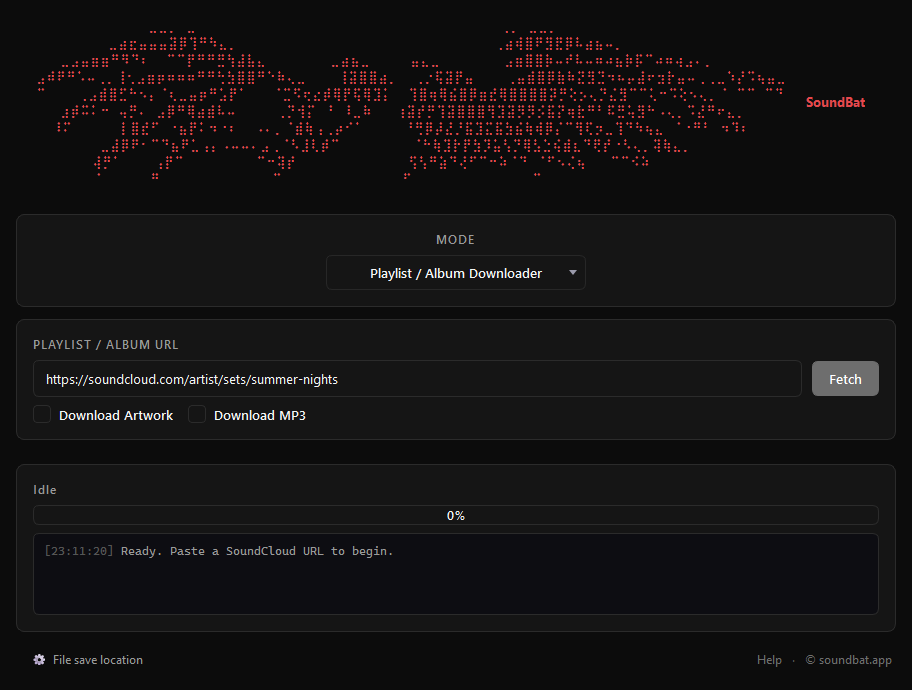The image size is (912, 690).
Task: Enable the Download Artwork checkbox
Action: coord(42,415)
